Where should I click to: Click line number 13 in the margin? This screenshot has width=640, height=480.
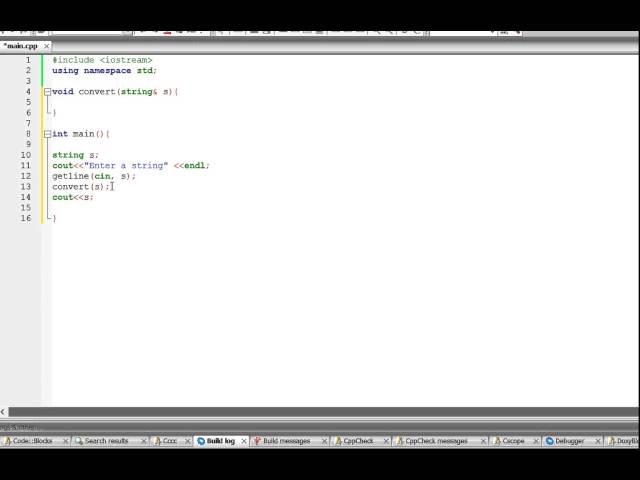point(26,187)
